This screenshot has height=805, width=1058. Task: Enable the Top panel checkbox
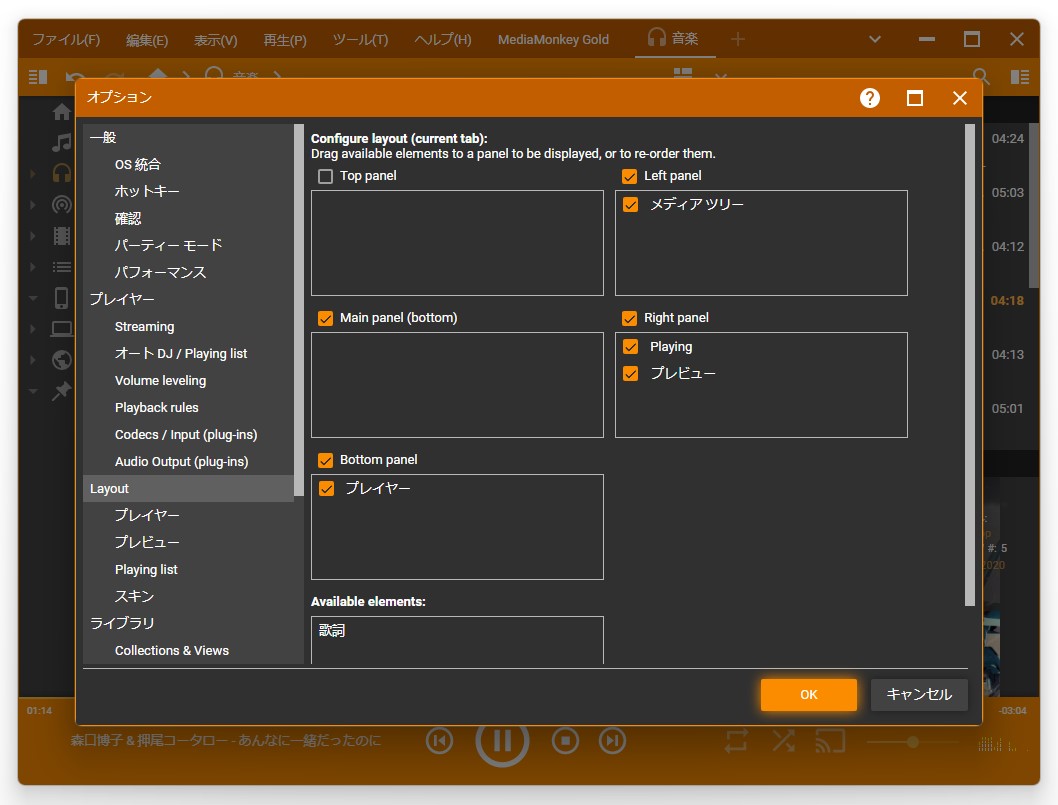coord(325,175)
